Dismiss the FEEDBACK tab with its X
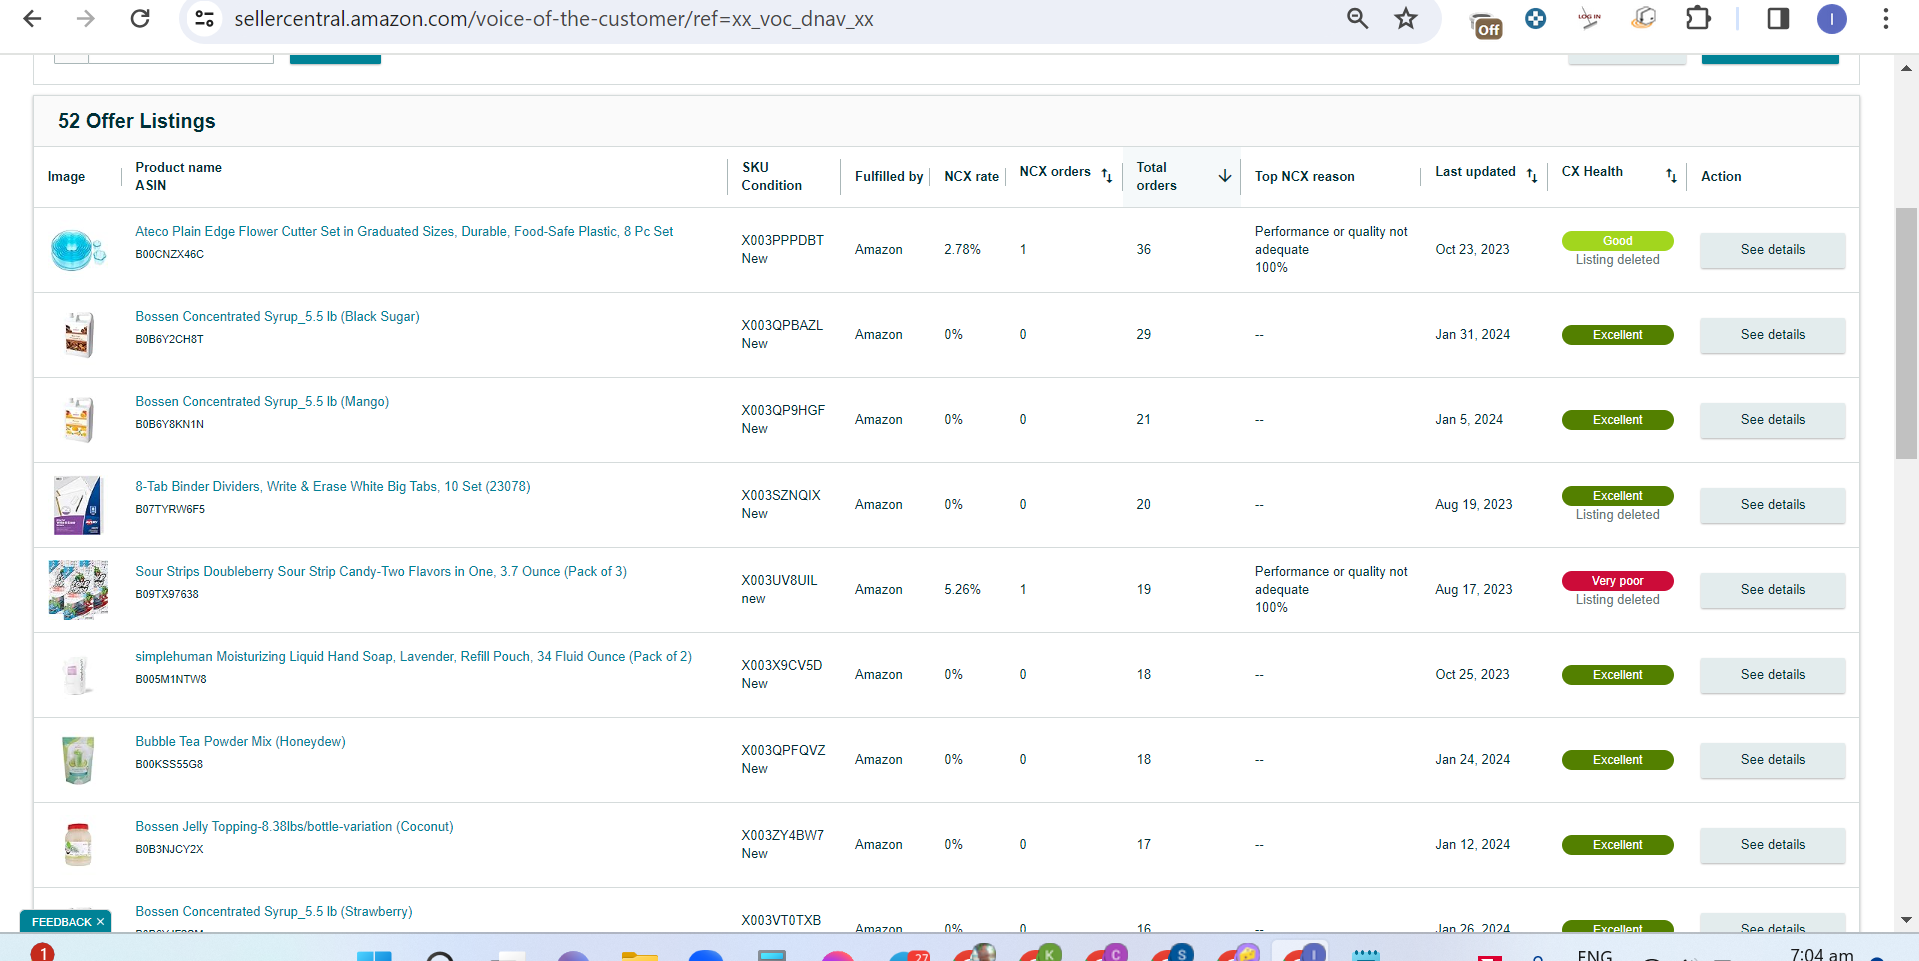The image size is (1919, 961). click(x=100, y=922)
